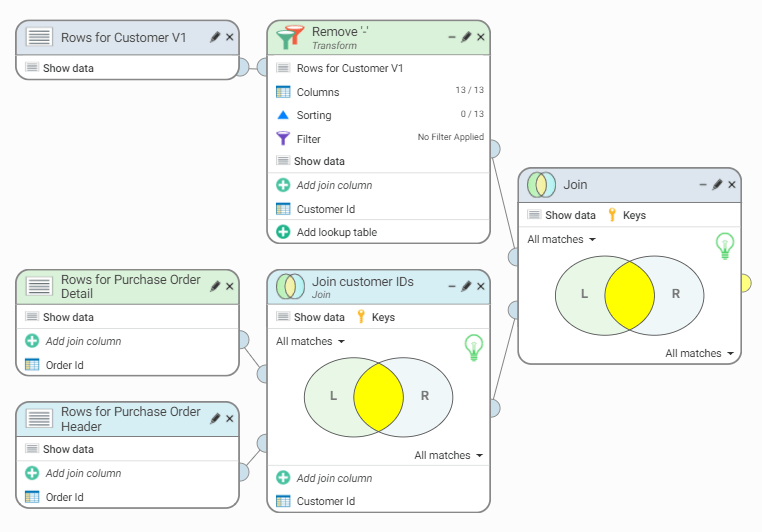Click the lightbulb icon in Join customer IDs node
The image size is (762, 532).
[x=474, y=348]
